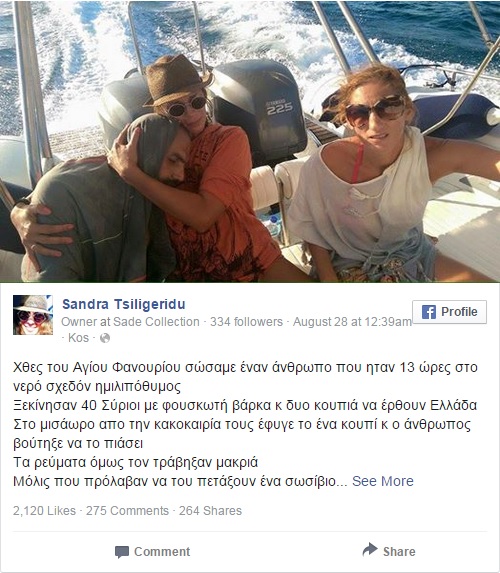Click the line mentioning 40 Σύριοι

pyautogui.click(x=245, y=405)
